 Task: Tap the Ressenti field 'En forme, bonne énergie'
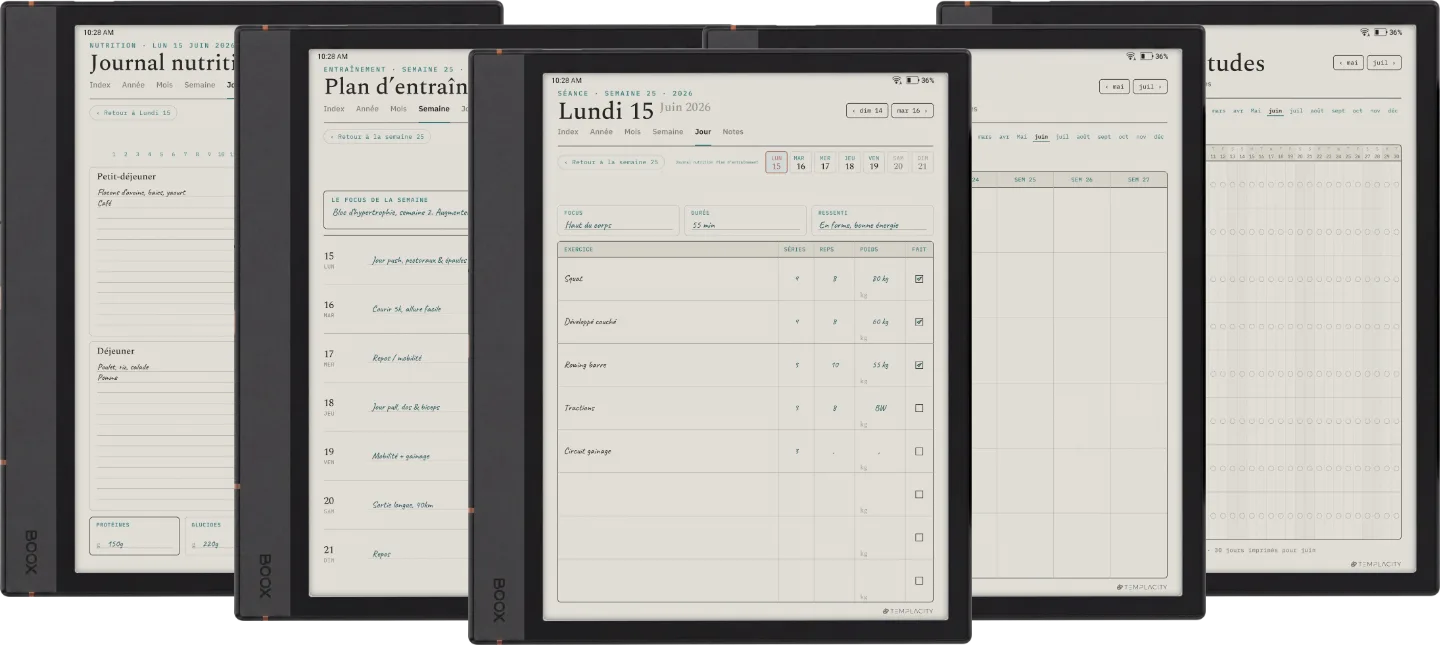872,220
